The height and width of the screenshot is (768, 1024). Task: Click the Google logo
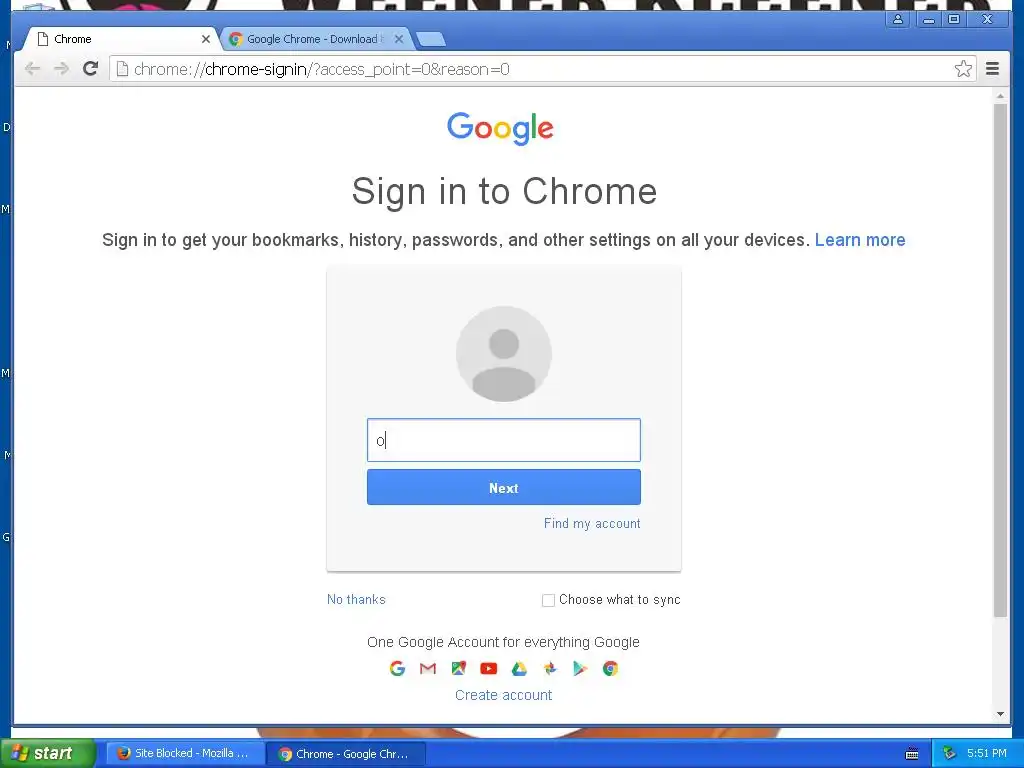(500, 128)
